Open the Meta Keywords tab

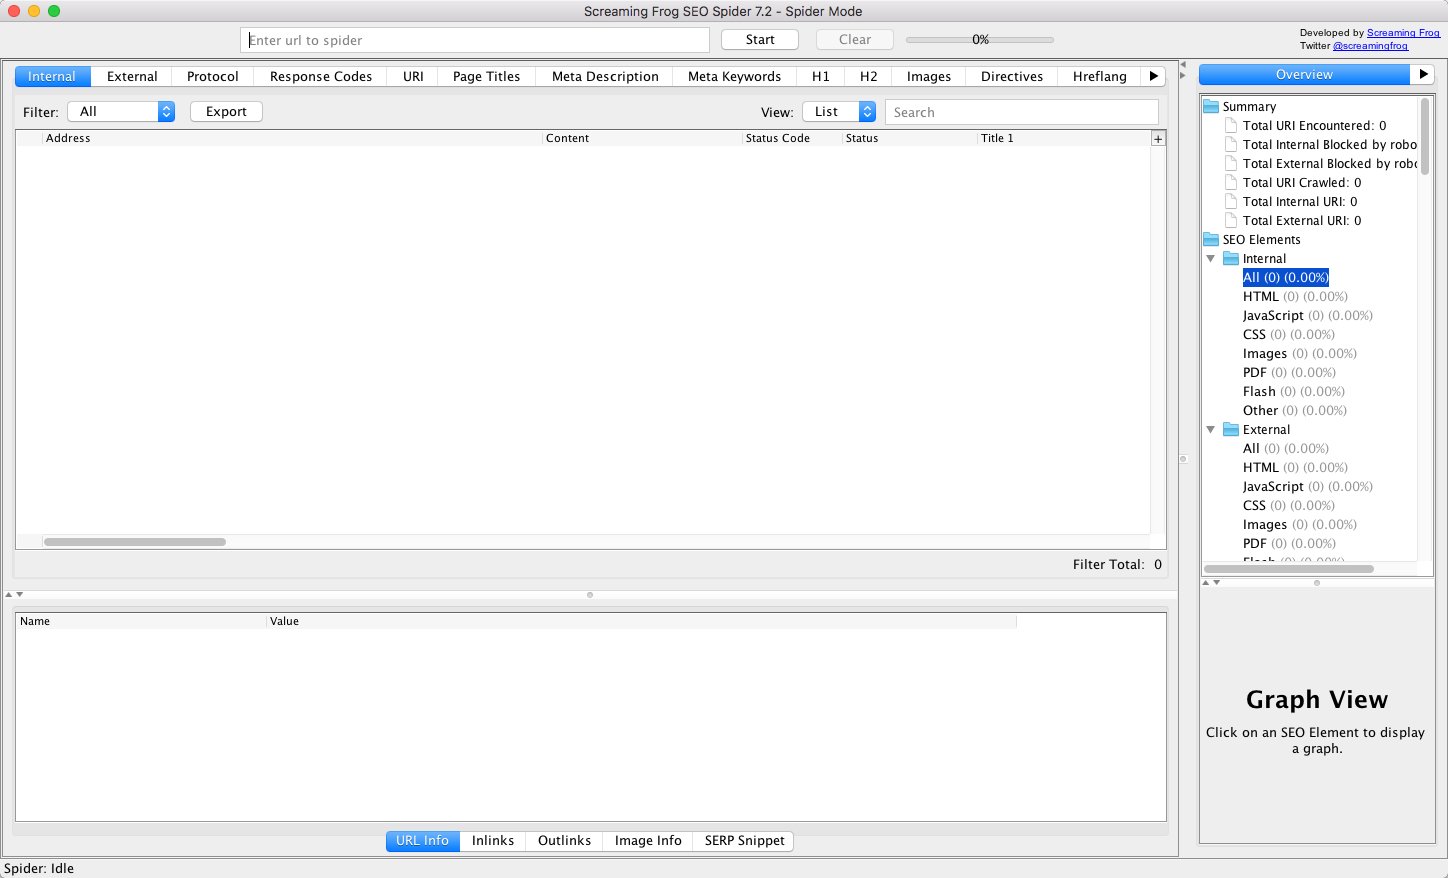coord(734,76)
